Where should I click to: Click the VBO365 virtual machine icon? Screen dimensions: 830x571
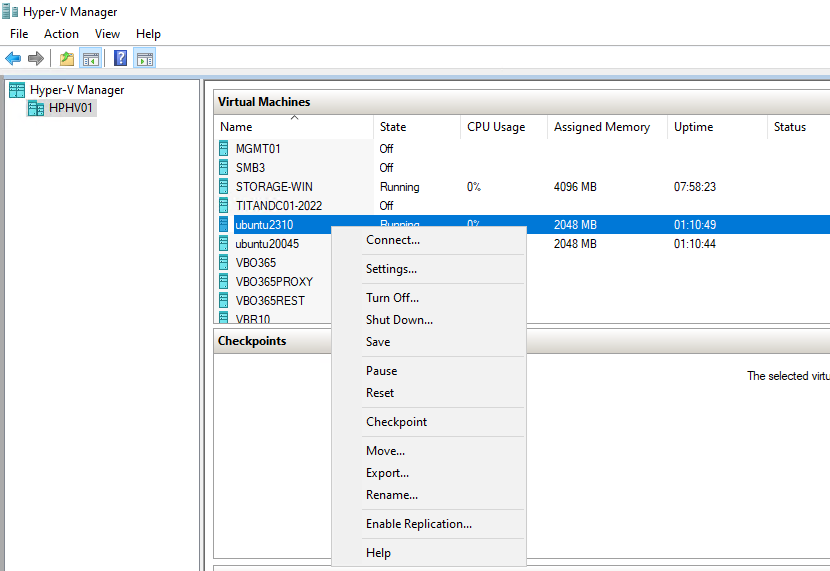[223, 262]
